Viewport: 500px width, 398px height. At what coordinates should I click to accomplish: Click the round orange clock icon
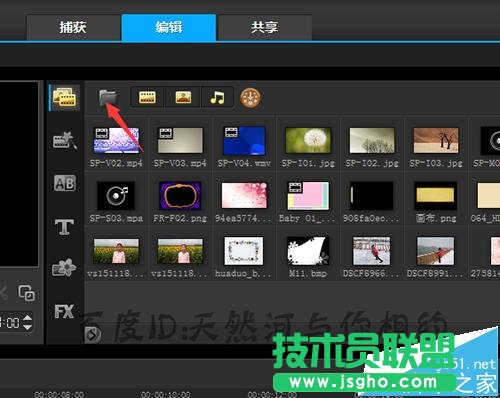pos(250,98)
